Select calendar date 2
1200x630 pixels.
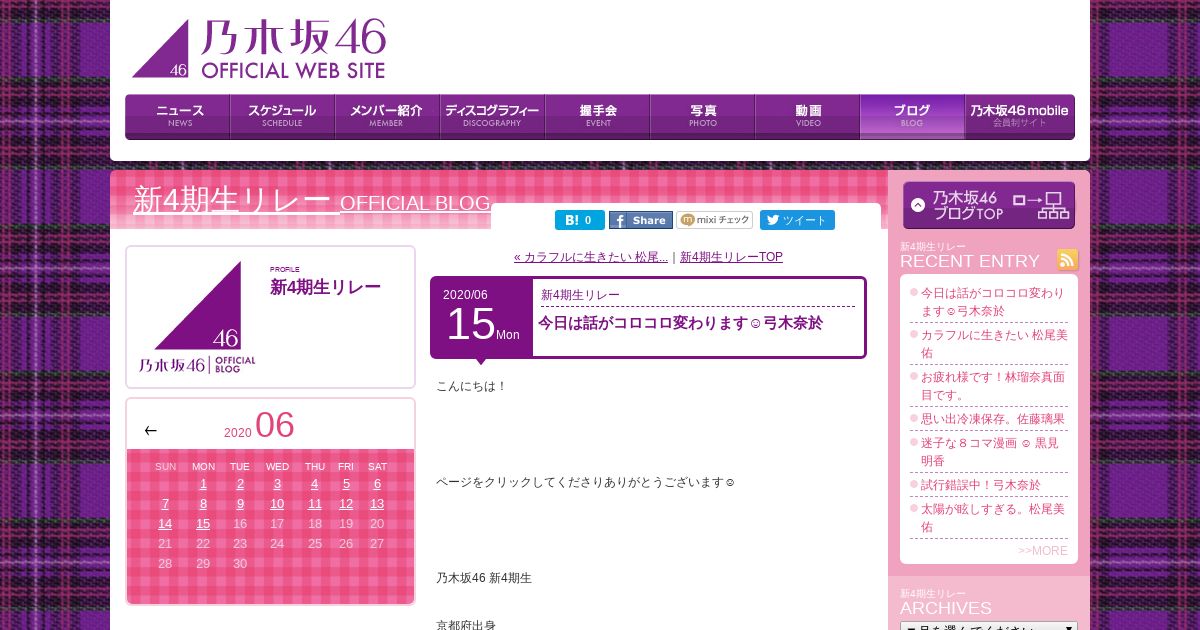(240, 484)
